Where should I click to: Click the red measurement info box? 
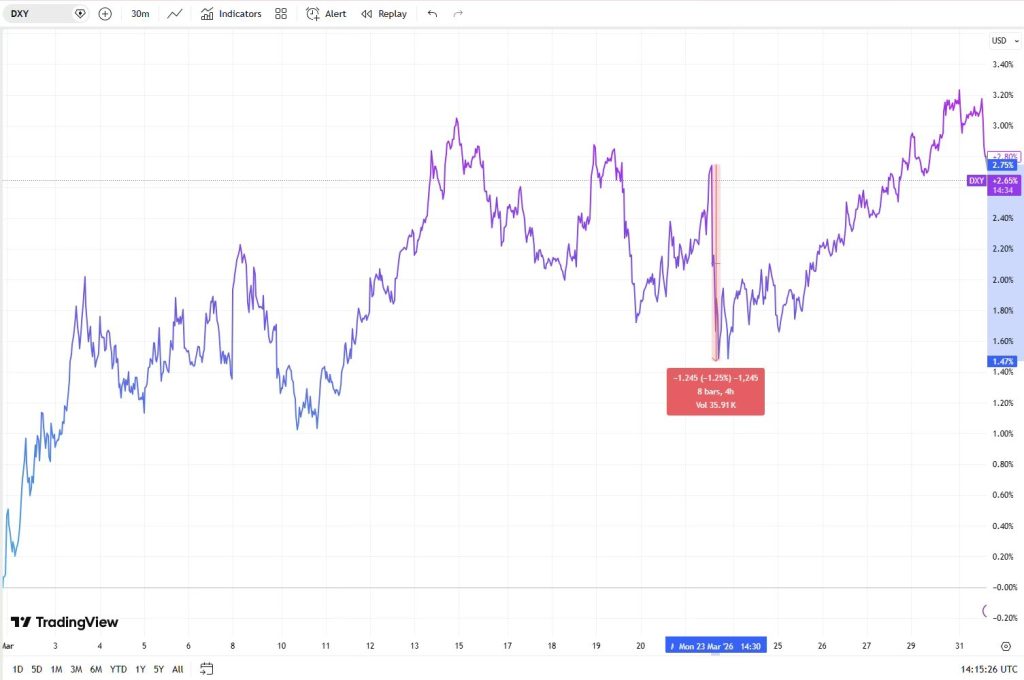(715, 391)
